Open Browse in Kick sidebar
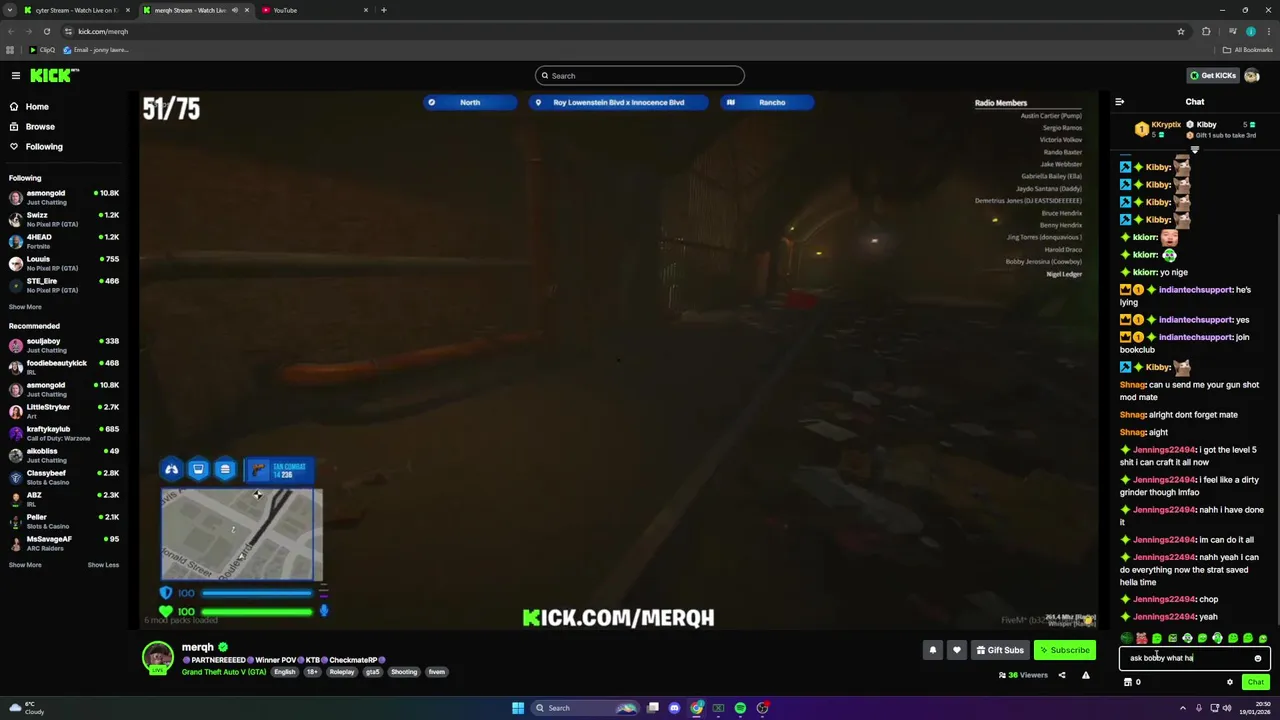Viewport: 1280px width, 720px height. (40, 126)
